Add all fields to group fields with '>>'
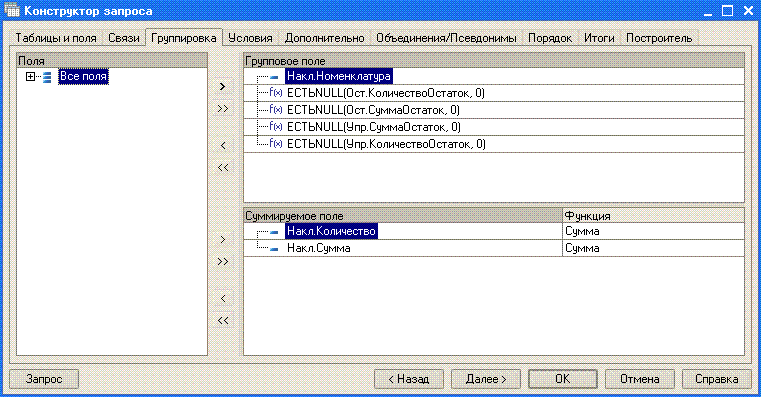 [223, 109]
